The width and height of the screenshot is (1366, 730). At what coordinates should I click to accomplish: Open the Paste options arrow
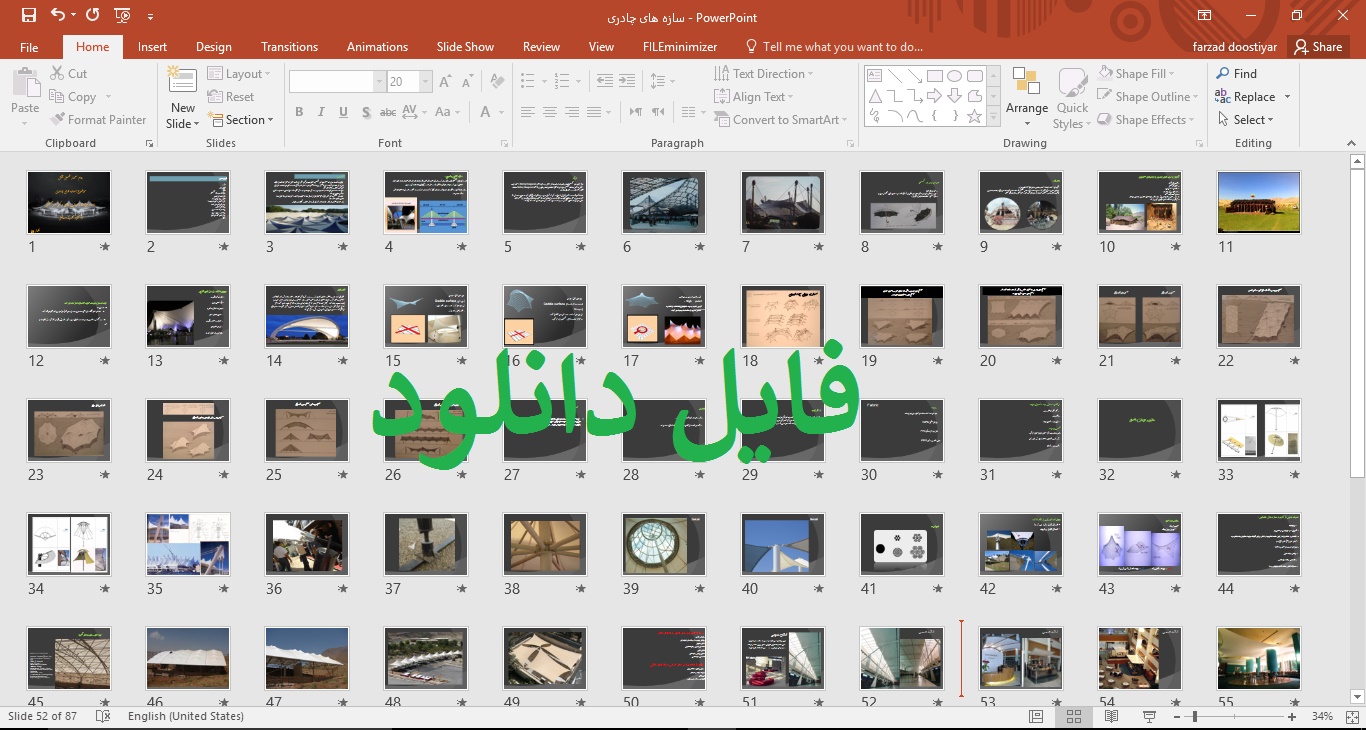tap(25, 124)
